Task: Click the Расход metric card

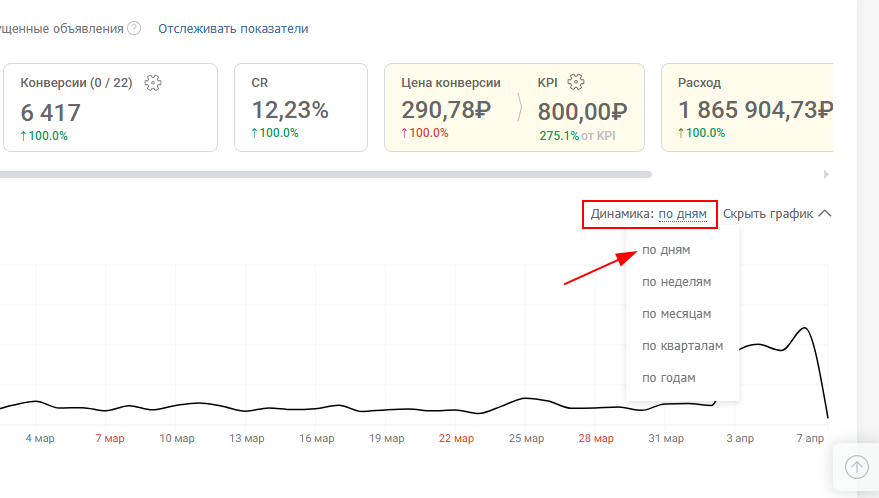Action: point(755,110)
